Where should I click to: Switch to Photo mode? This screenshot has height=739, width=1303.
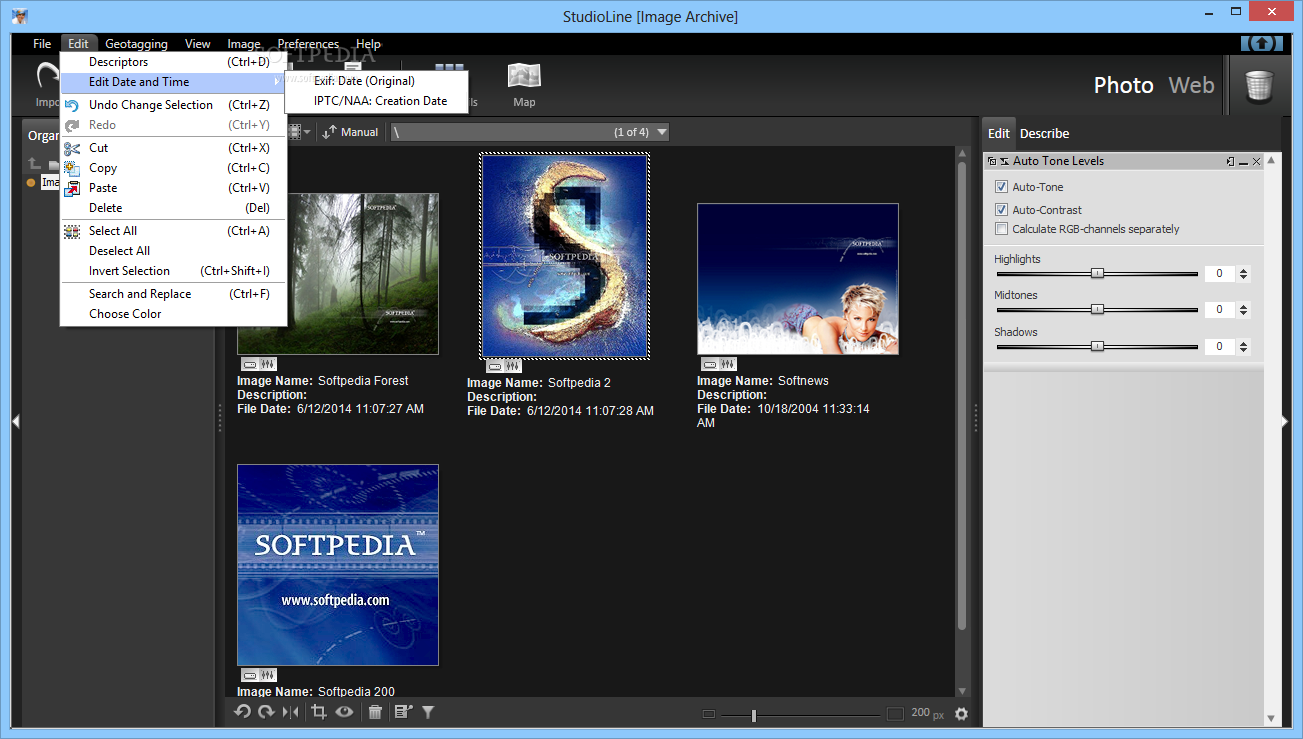pyautogui.click(x=1123, y=86)
